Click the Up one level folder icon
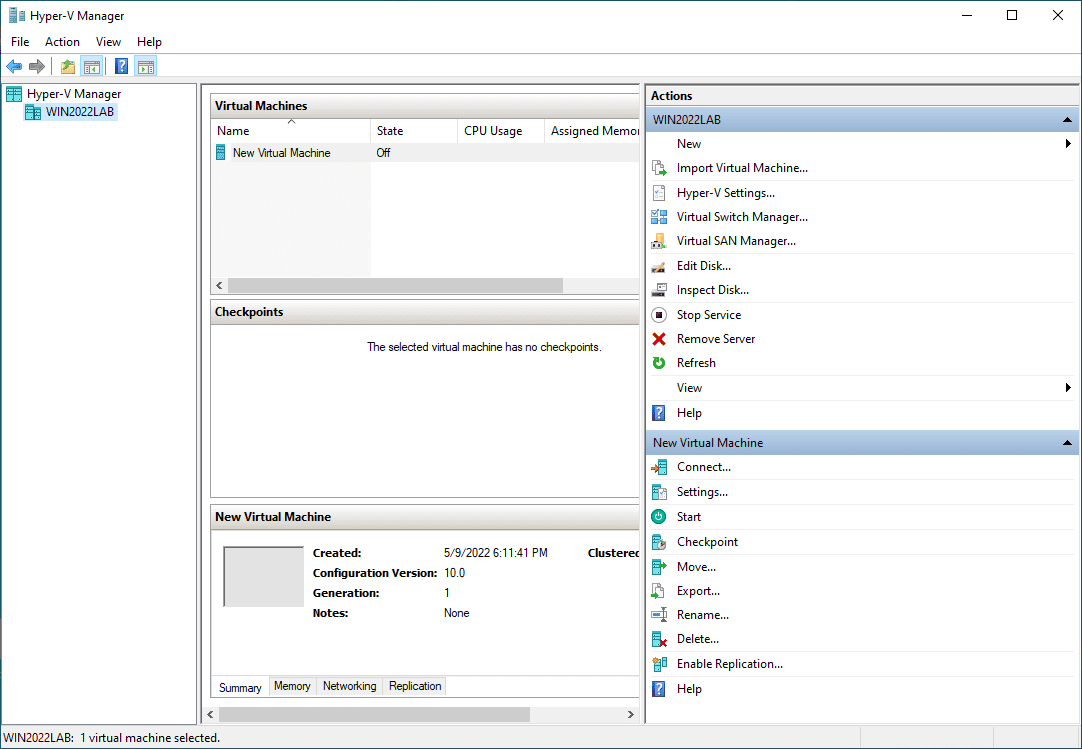This screenshot has width=1082, height=749. [x=68, y=66]
